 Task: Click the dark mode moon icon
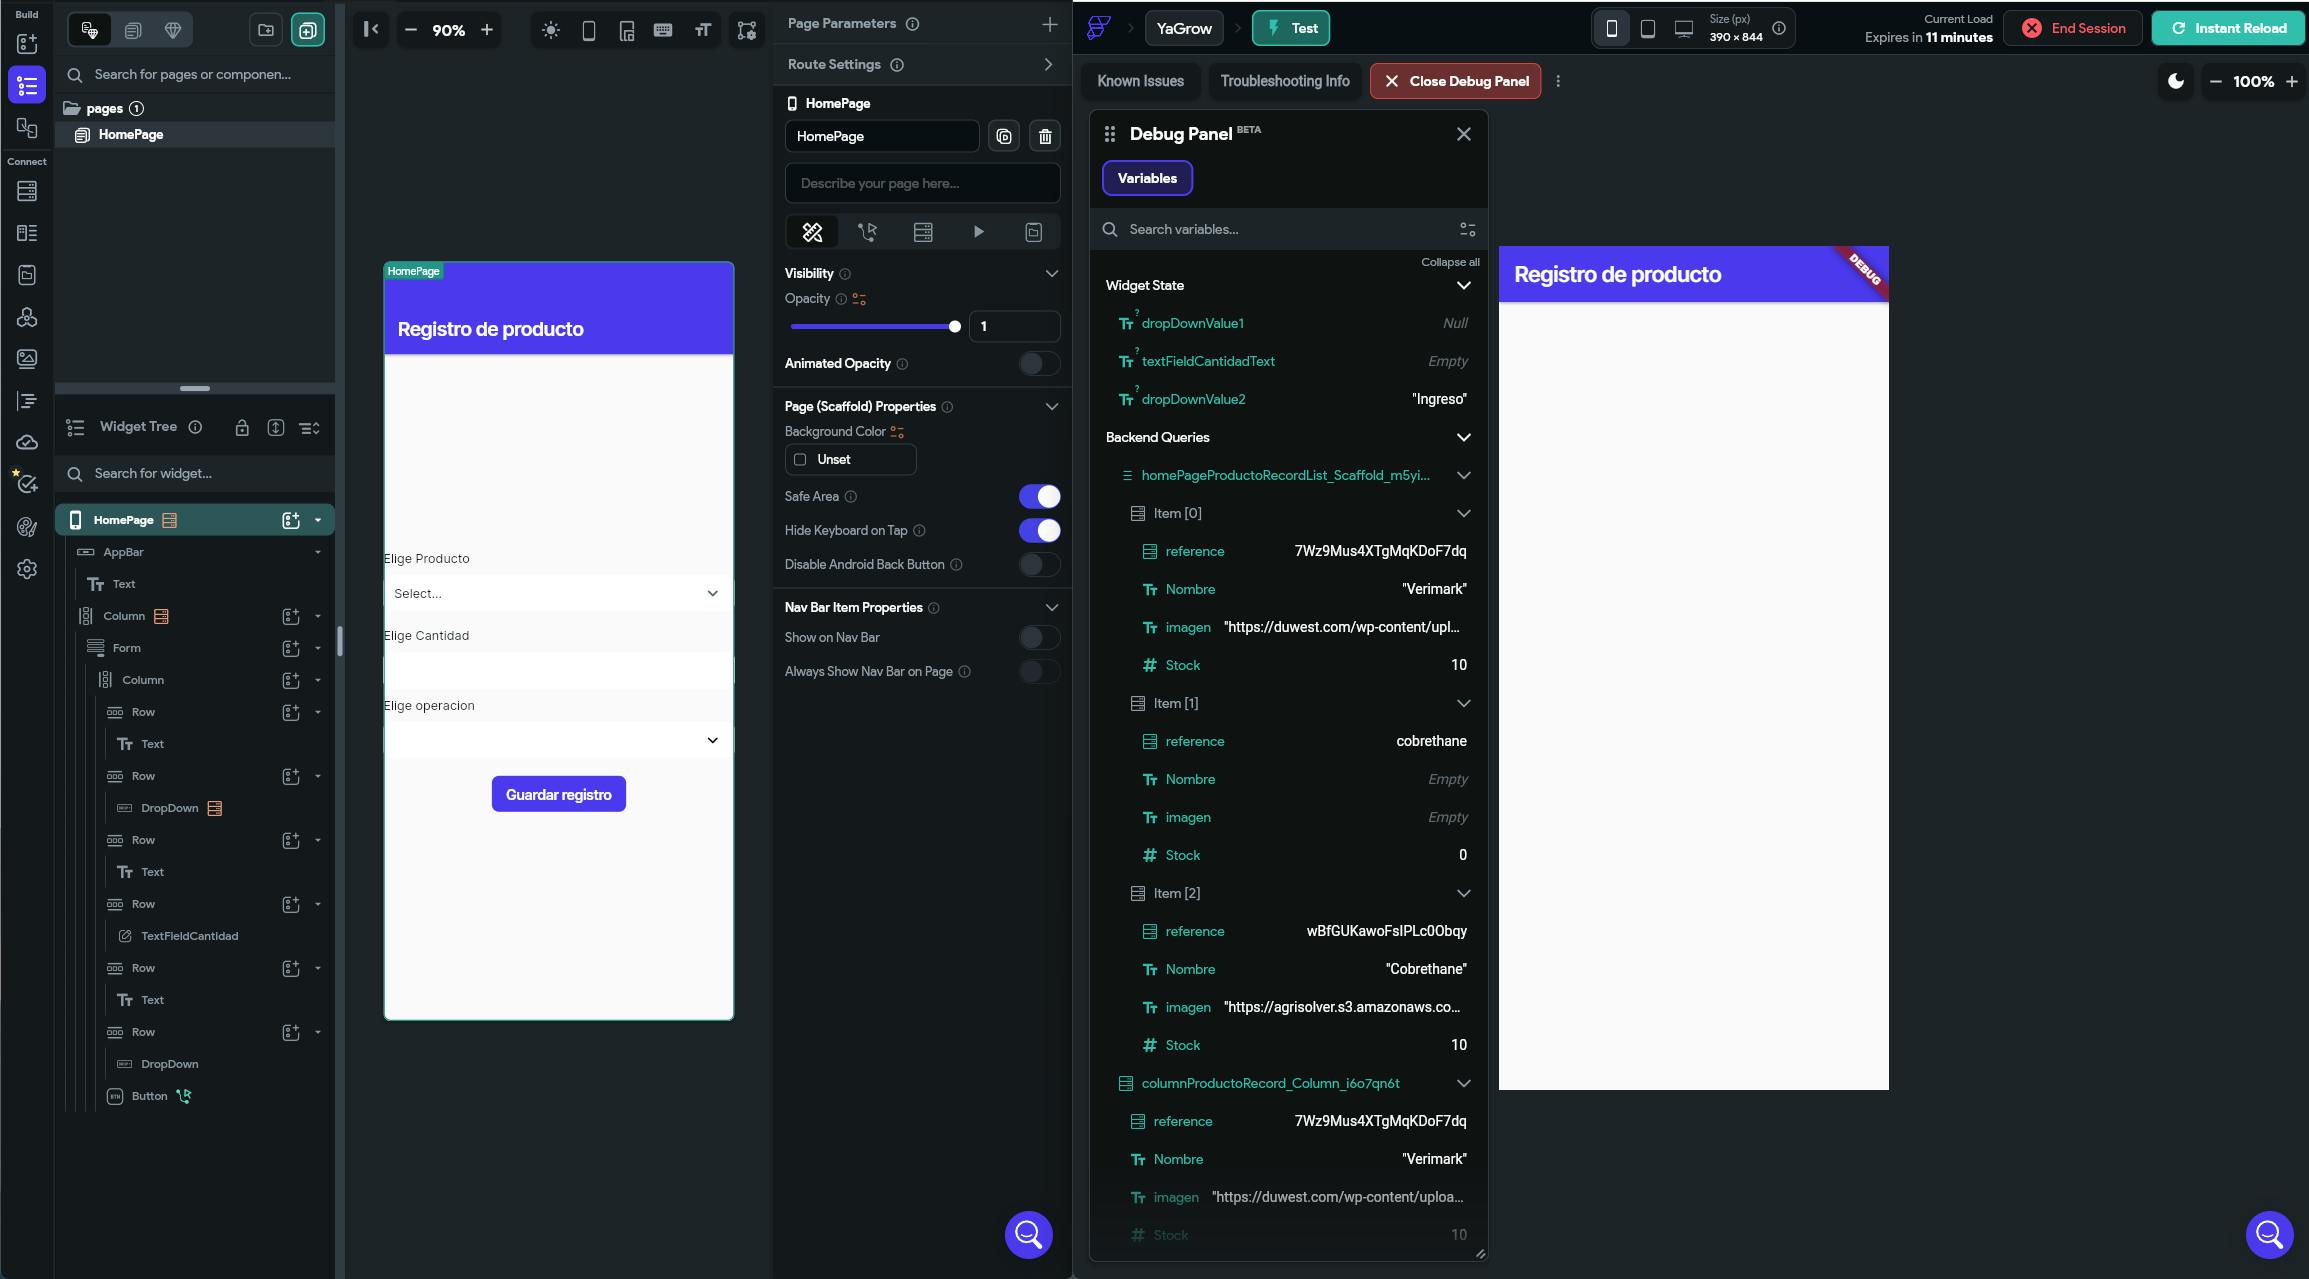pos(2176,81)
